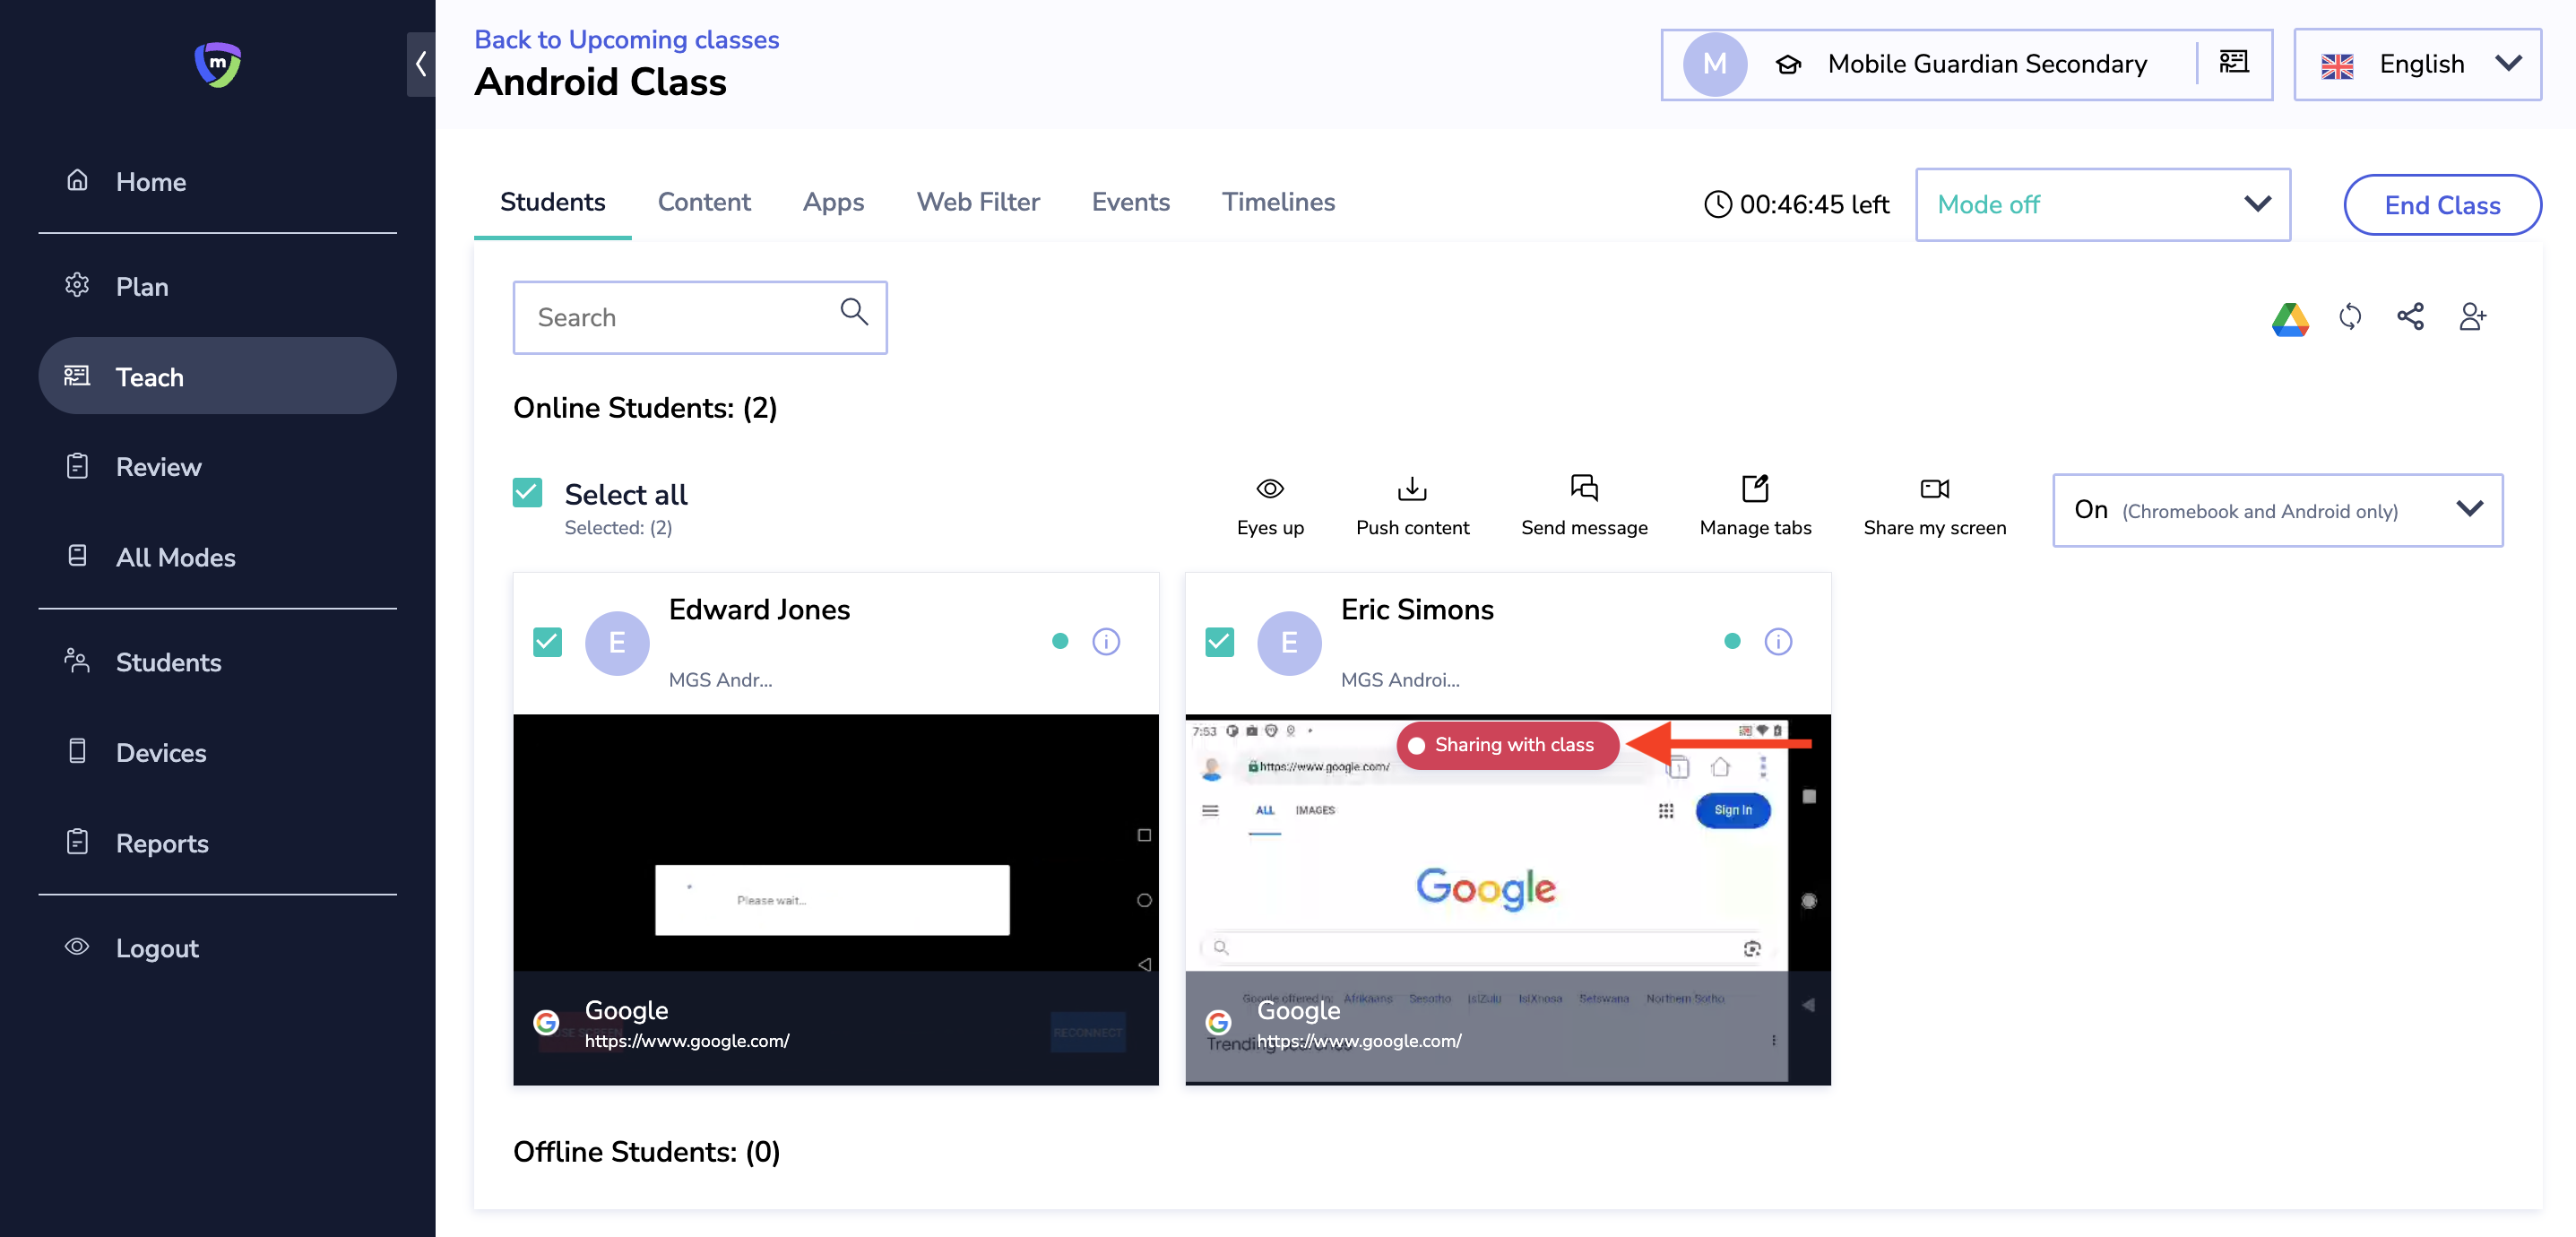Viewport: 2576px width, 1237px height.
Task: Deselect Edward Jones checkbox
Action: [x=547, y=642]
